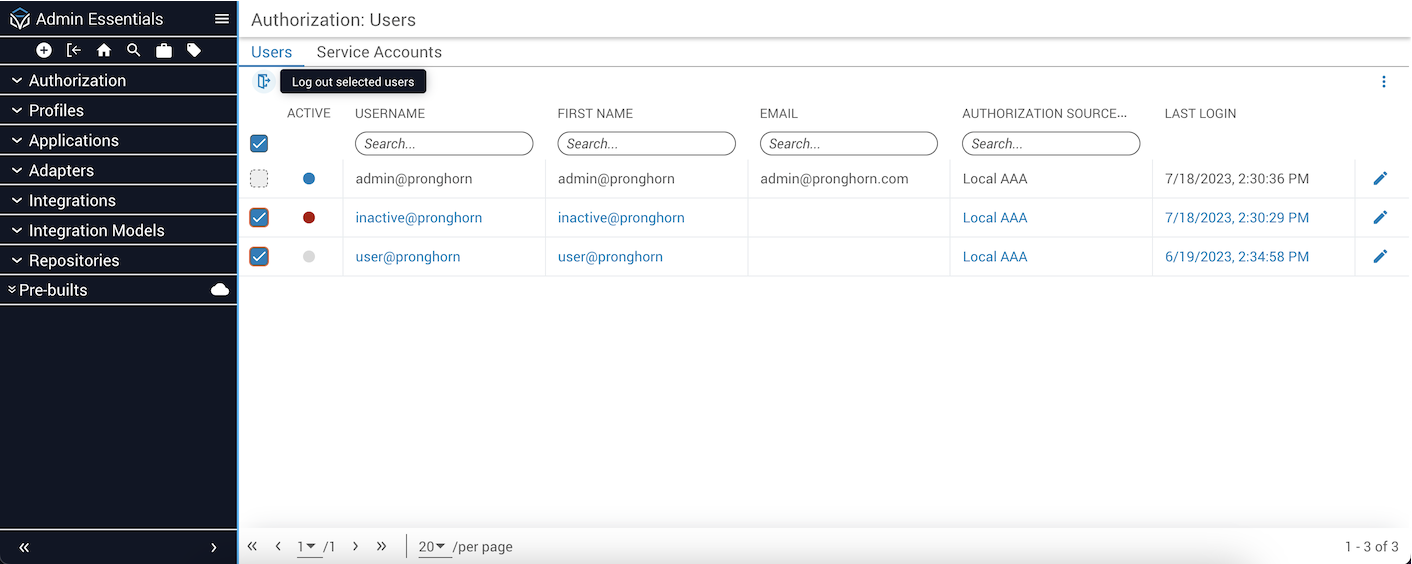Click the Username search input field
Image resolution: width=1412 pixels, height=564 pixels.
(444, 144)
